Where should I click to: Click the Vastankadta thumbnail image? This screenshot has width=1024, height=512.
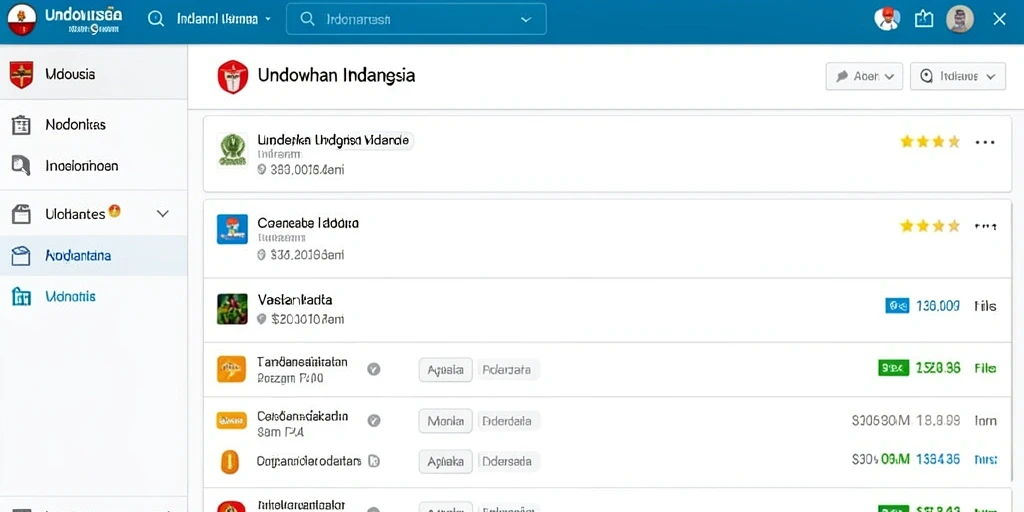(232, 309)
